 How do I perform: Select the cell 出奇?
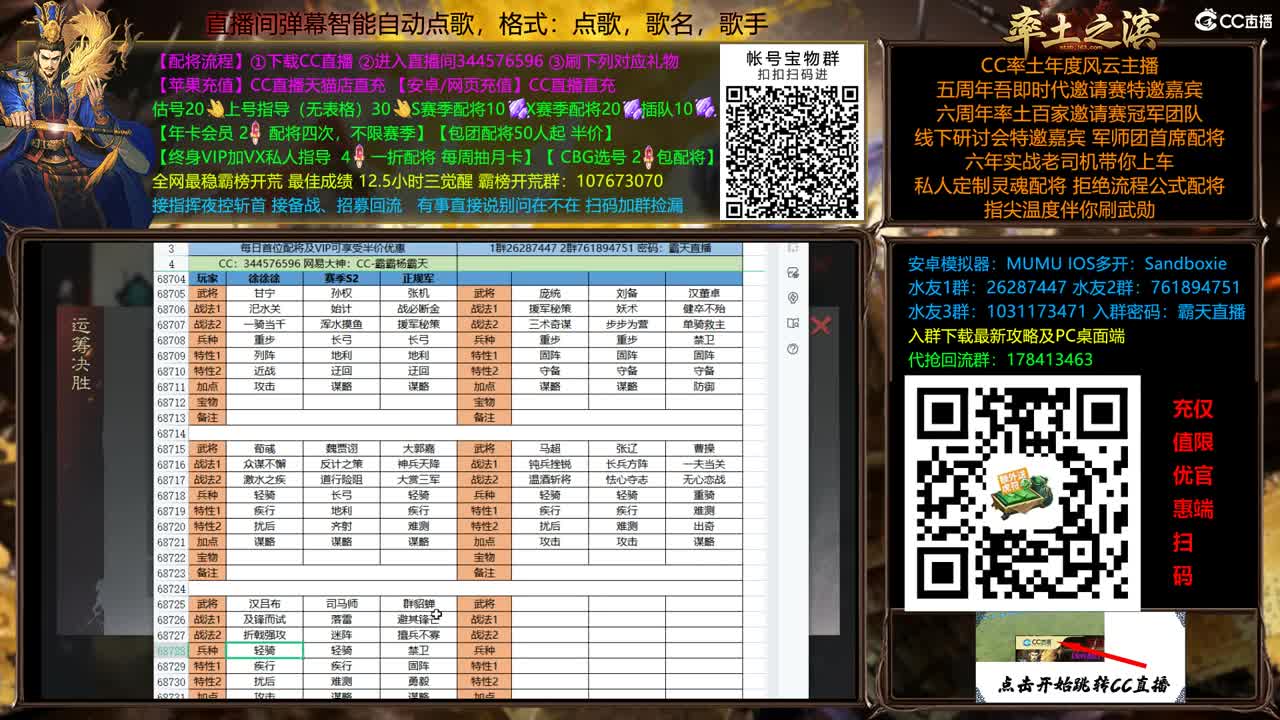click(x=704, y=527)
